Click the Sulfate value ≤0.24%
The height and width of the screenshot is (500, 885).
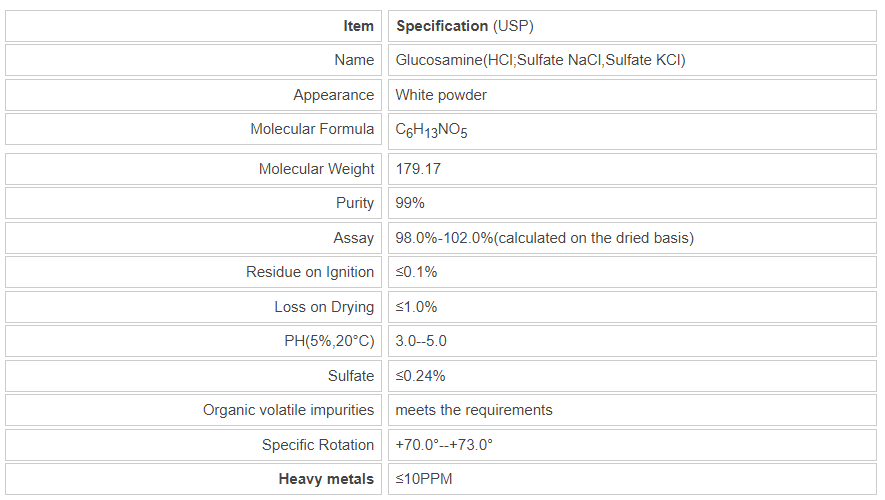point(420,376)
